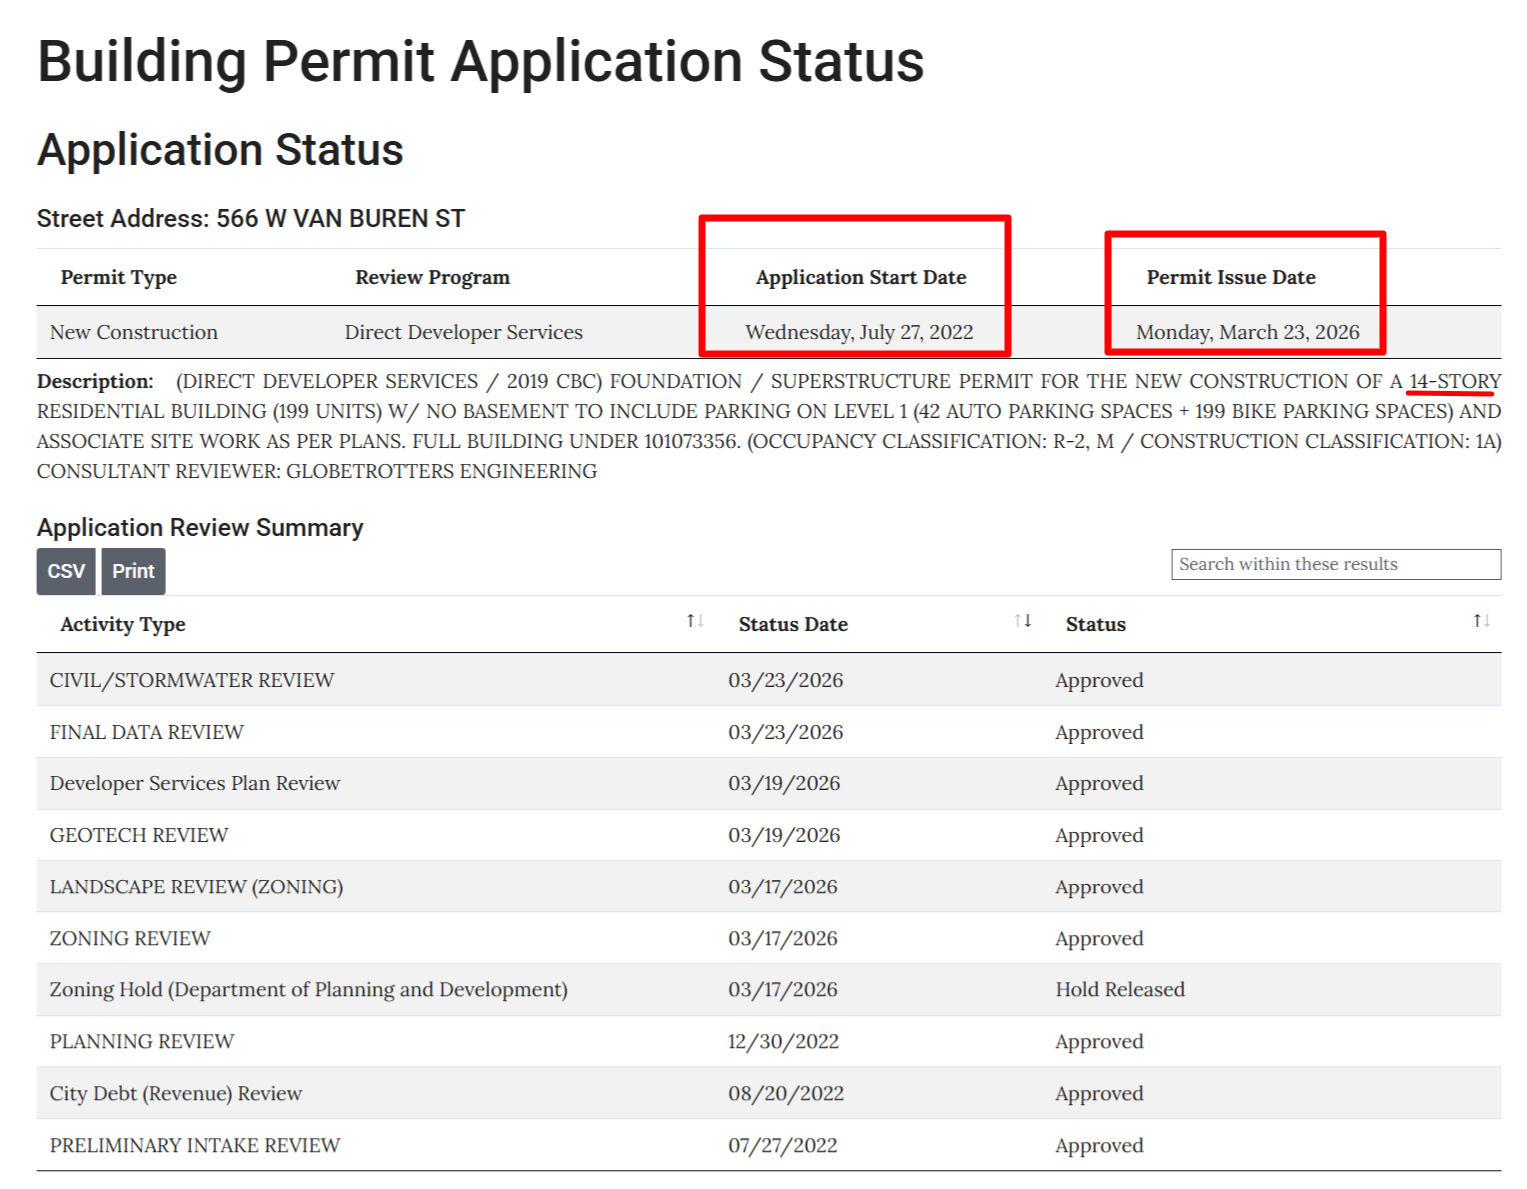
Task: Click the sort icon beside Status column
Action: click(1480, 620)
